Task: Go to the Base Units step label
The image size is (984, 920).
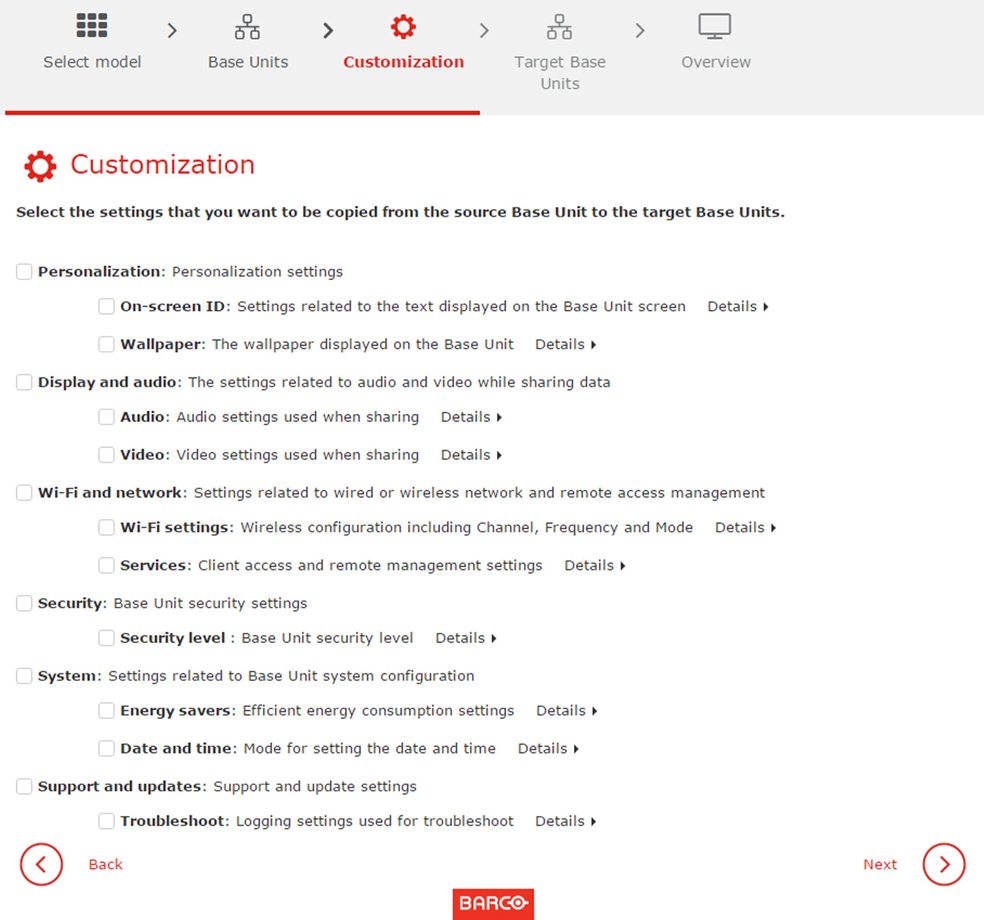Action: tap(248, 62)
